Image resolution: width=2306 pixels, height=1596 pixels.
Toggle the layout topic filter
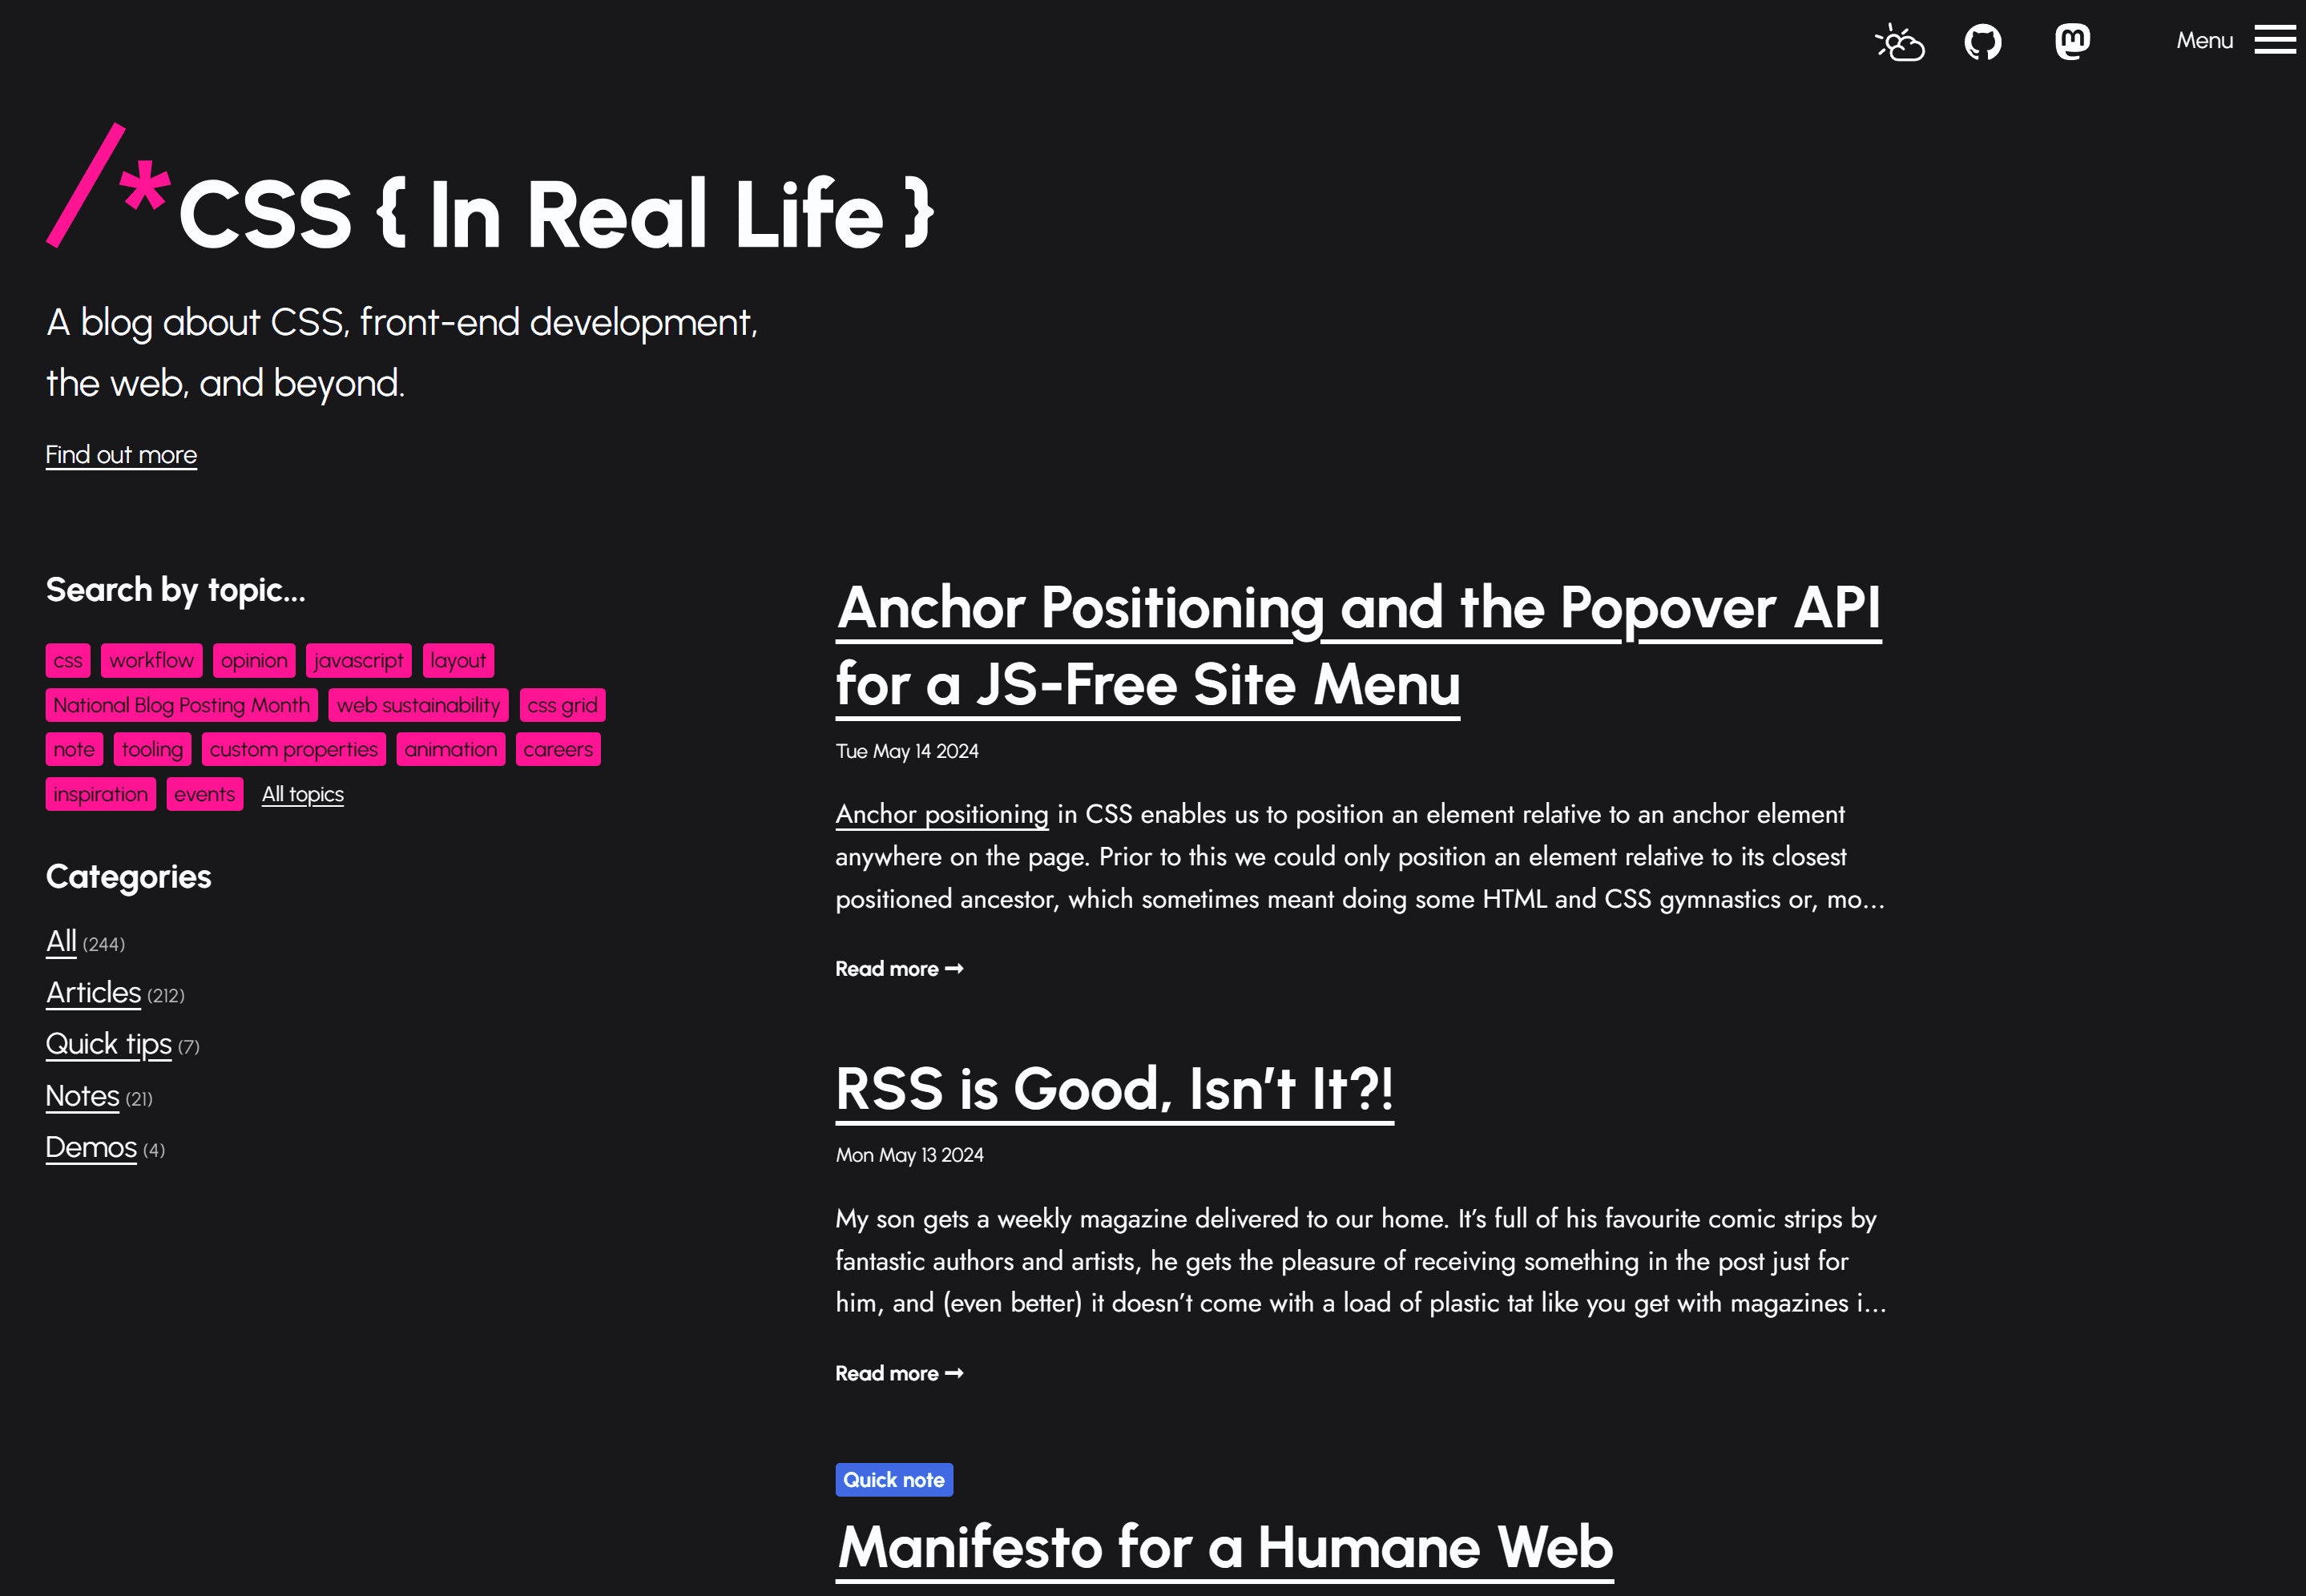tap(458, 659)
